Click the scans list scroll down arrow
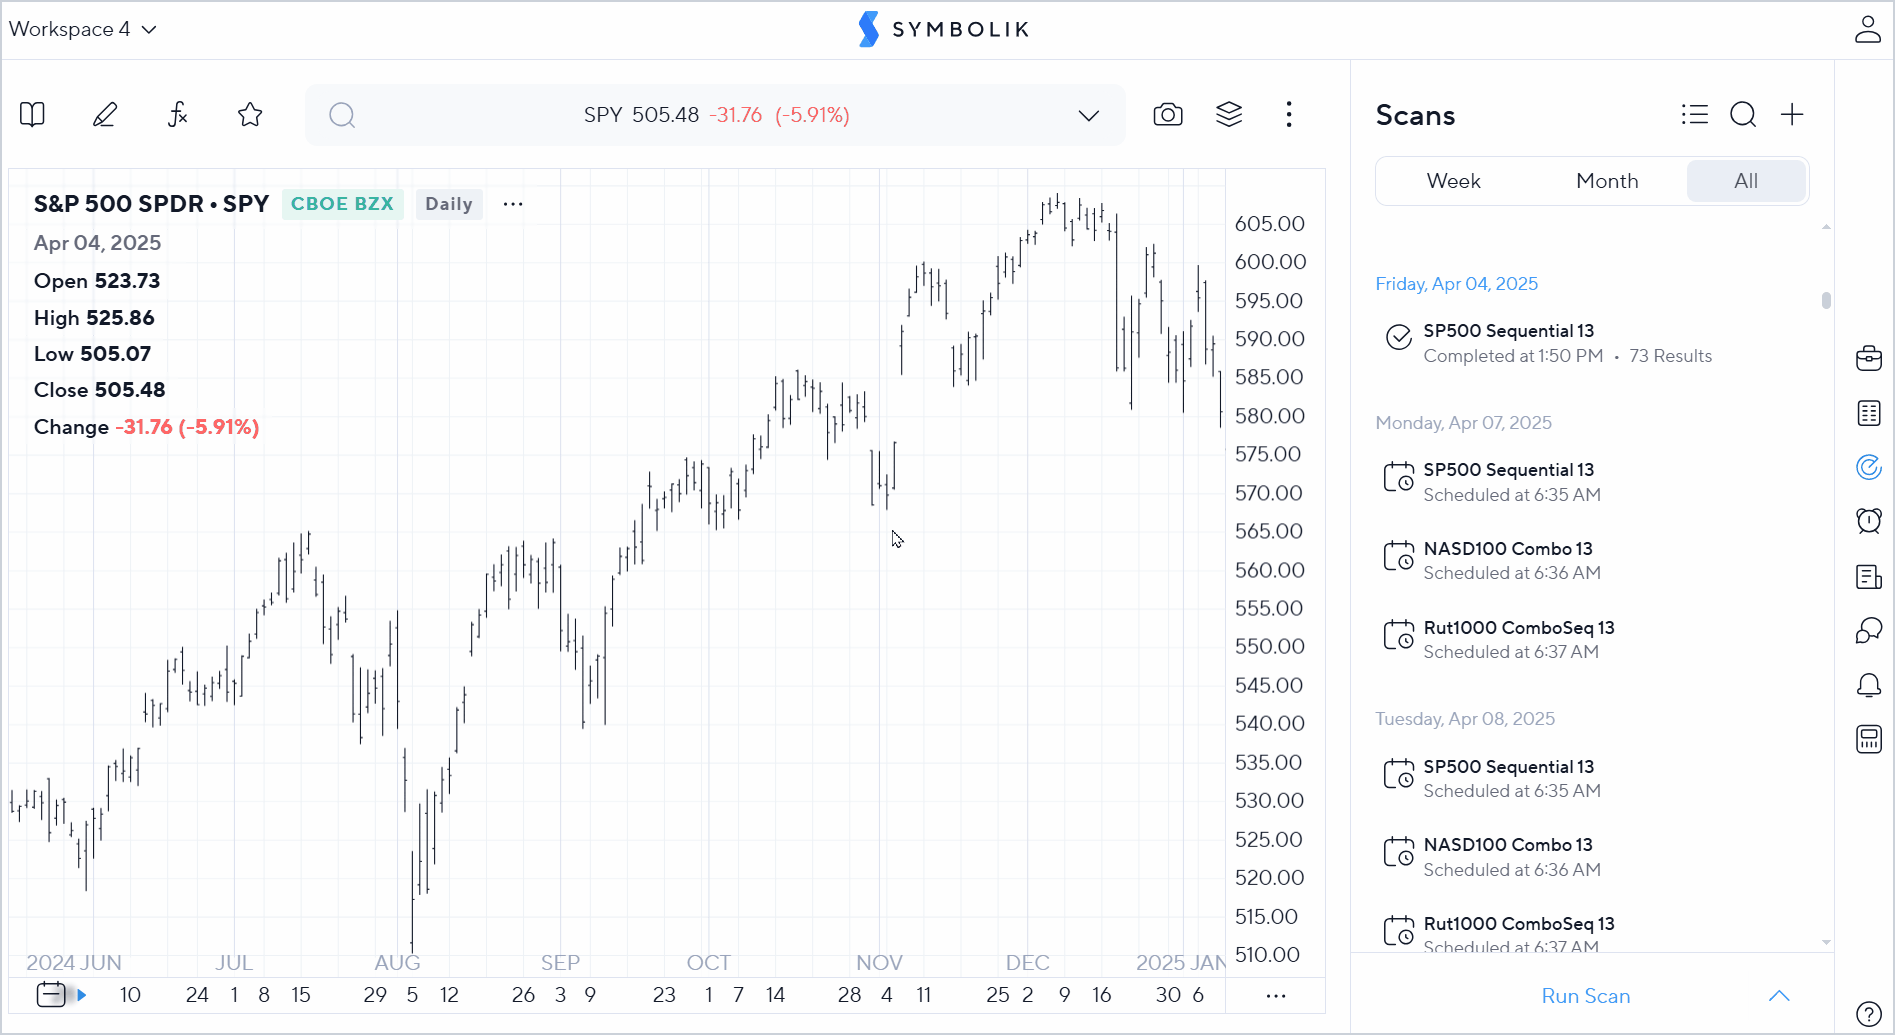Screen dimensions: 1895x1035 pyautogui.click(x=1826, y=942)
